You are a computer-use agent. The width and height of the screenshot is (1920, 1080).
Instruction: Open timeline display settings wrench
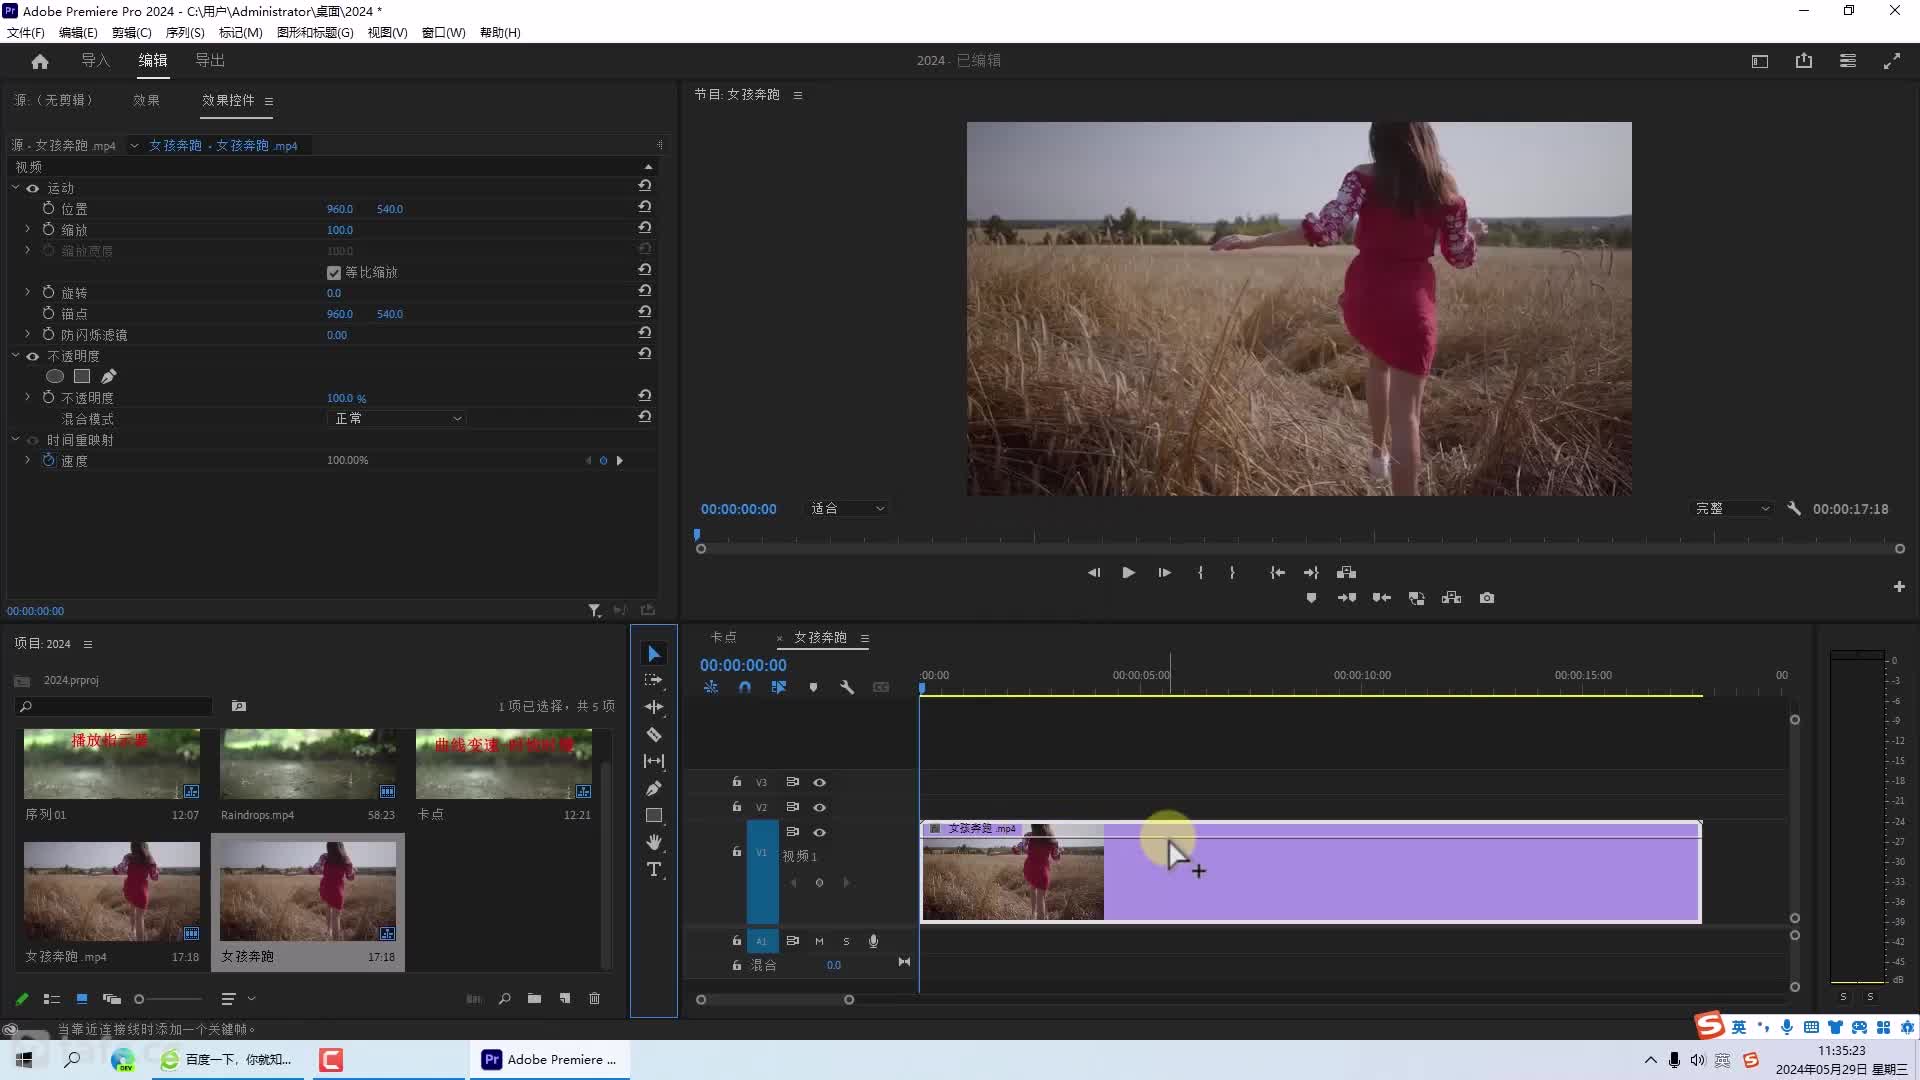pyautogui.click(x=847, y=687)
